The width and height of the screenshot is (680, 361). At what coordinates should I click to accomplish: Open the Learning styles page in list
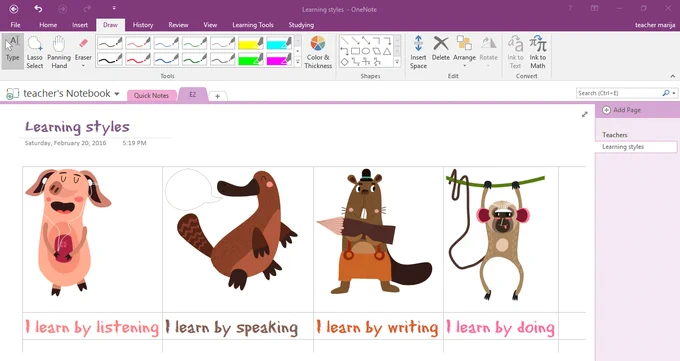pos(623,147)
